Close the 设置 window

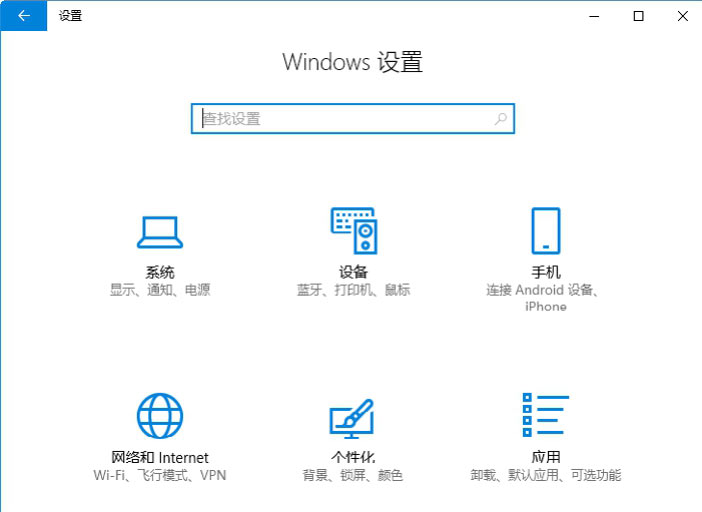pos(682,16)
